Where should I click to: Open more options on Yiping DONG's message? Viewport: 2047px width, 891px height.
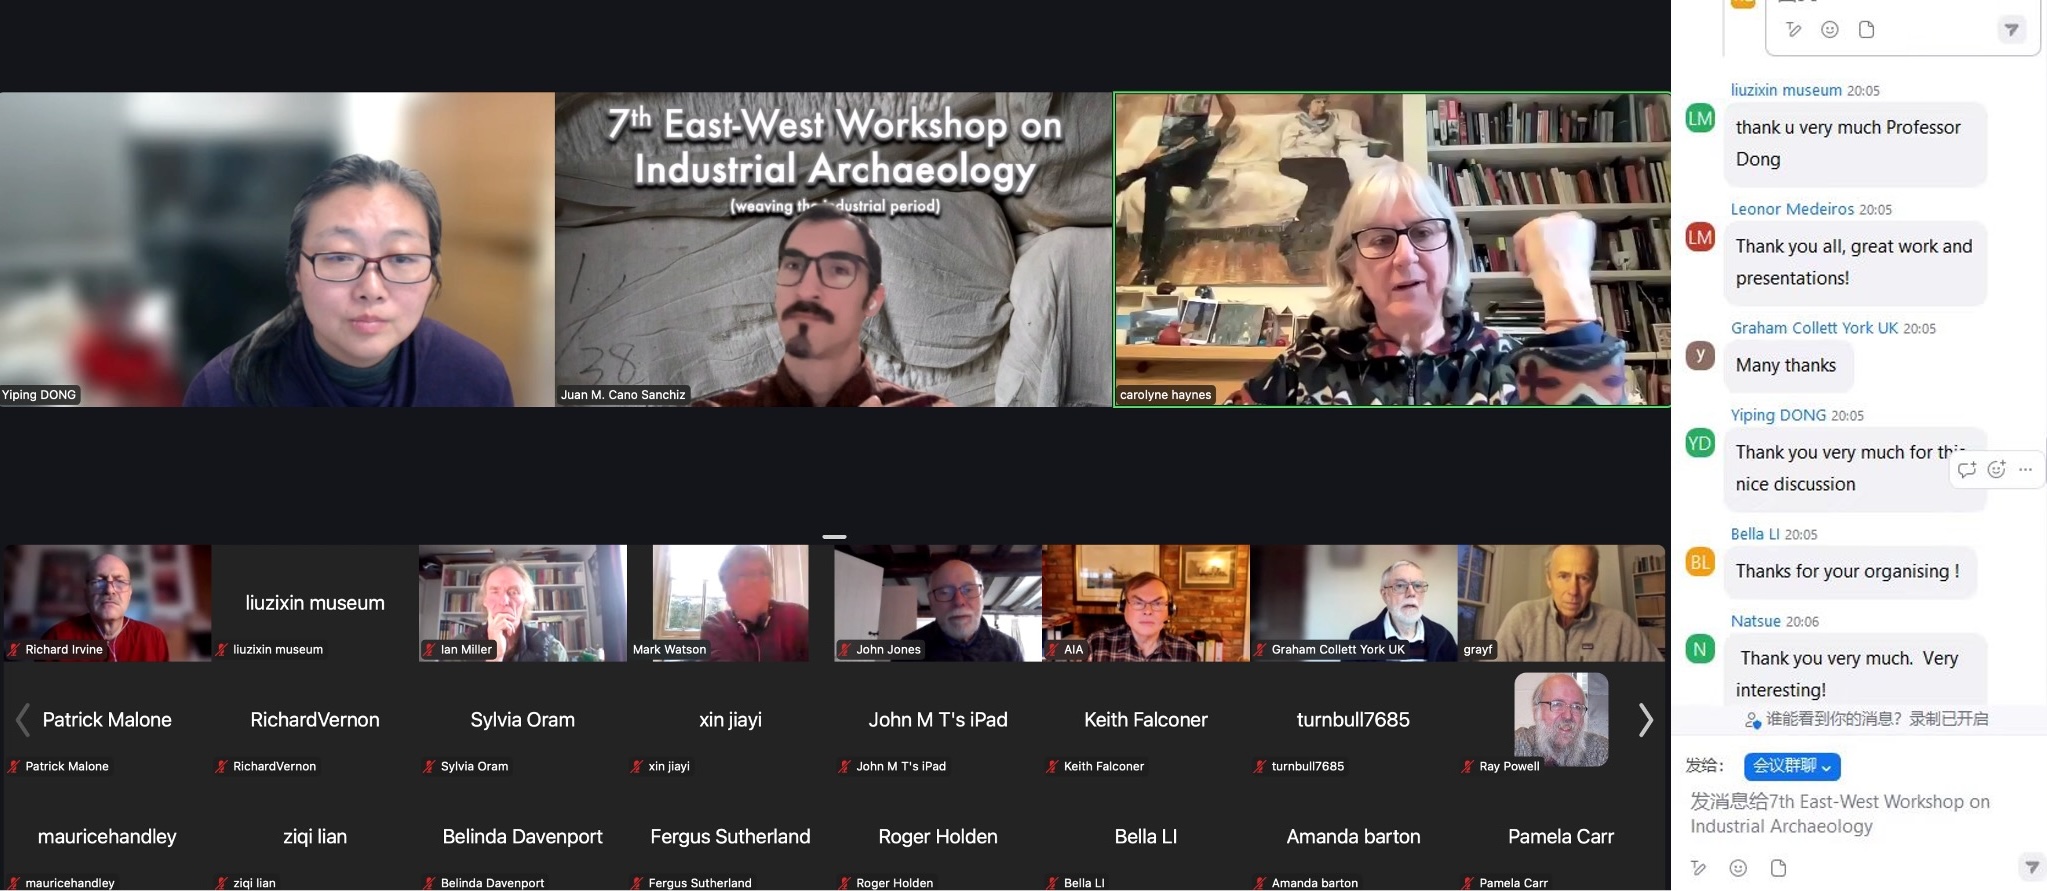[x=2025, y=469]
